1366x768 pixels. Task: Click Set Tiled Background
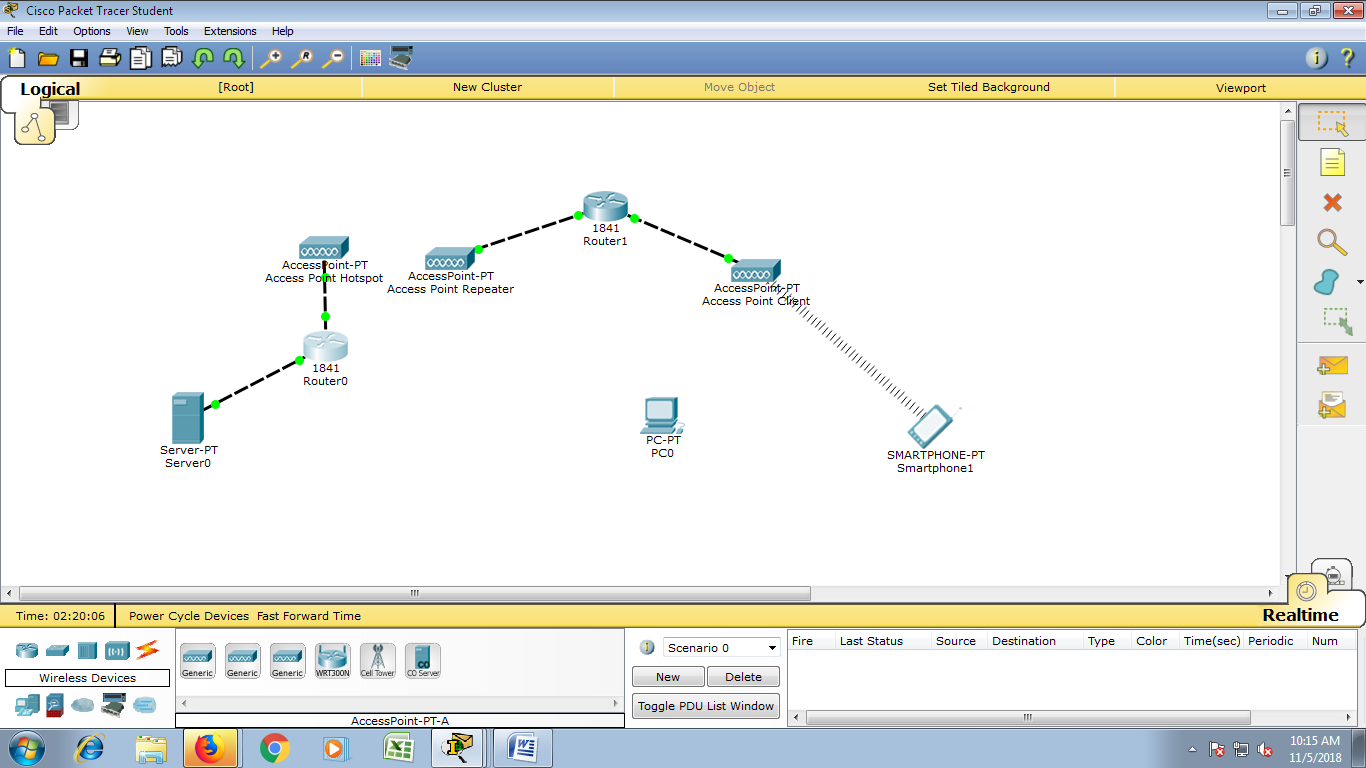tap(989, 87)
